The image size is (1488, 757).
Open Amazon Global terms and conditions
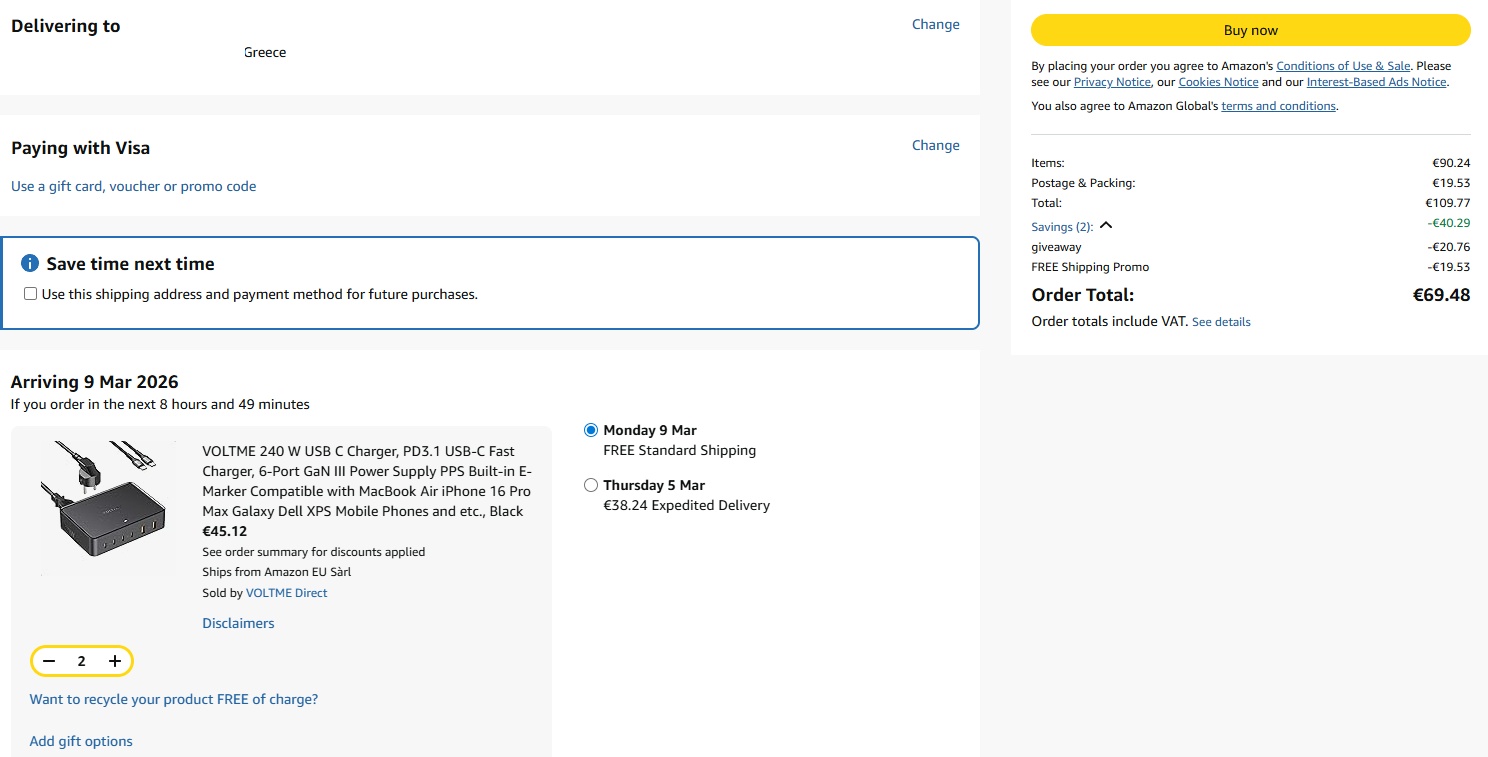point(1278,106)
